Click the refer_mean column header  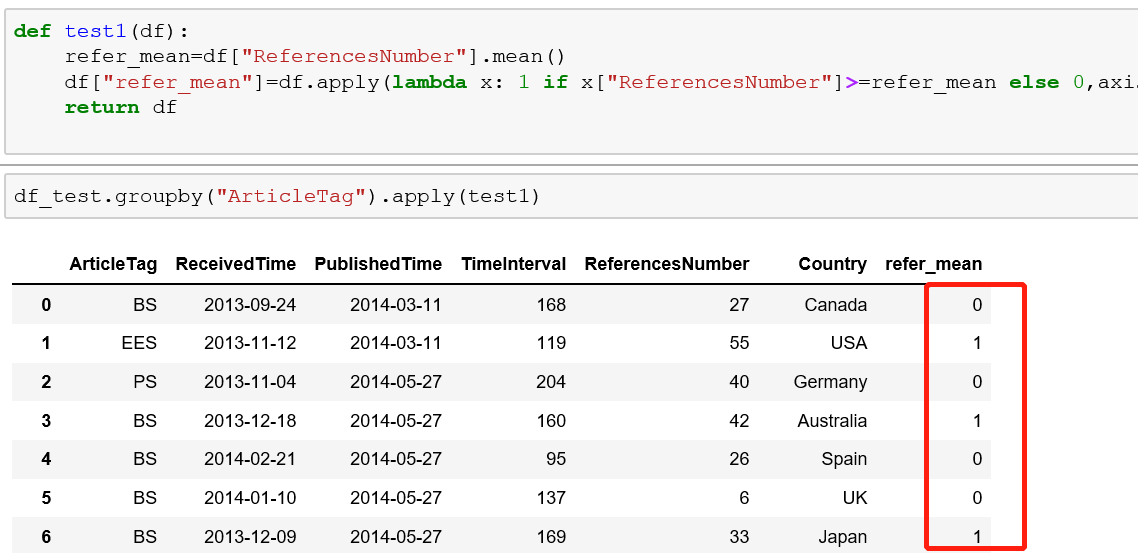pos(933,264)
